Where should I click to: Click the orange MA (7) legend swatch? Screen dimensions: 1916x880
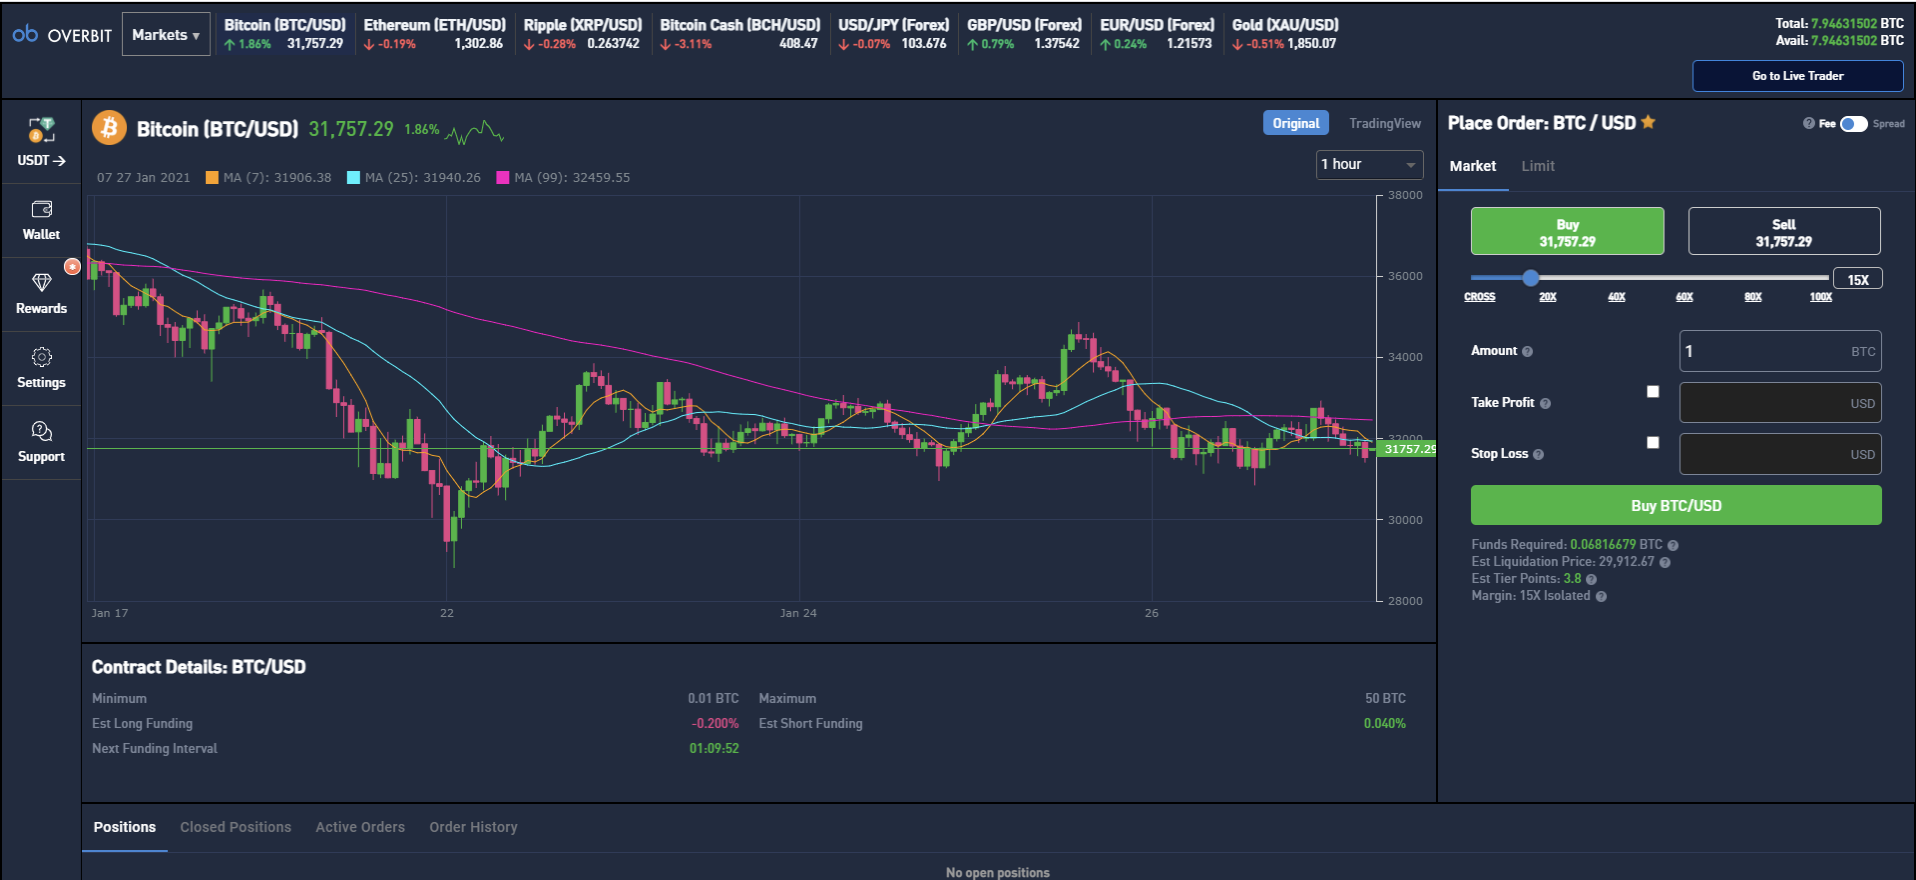pos(212,178)
